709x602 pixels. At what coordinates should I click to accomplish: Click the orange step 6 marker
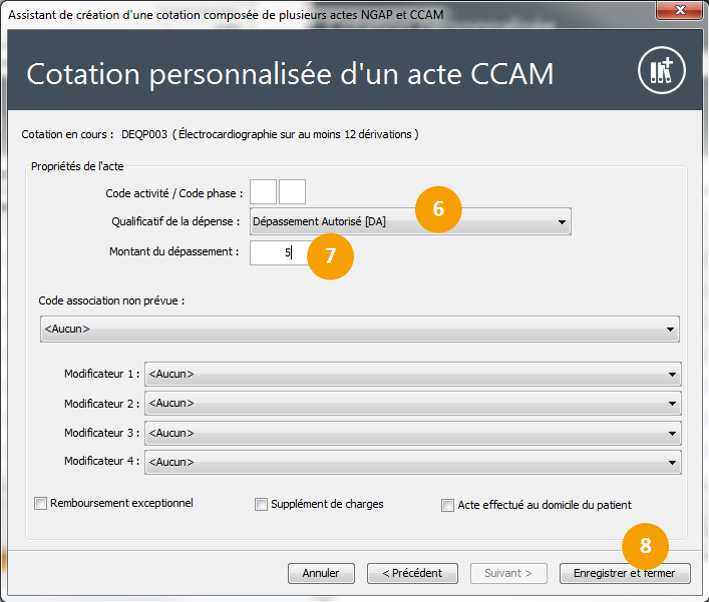pyautogui.click(x=438, y=208)
